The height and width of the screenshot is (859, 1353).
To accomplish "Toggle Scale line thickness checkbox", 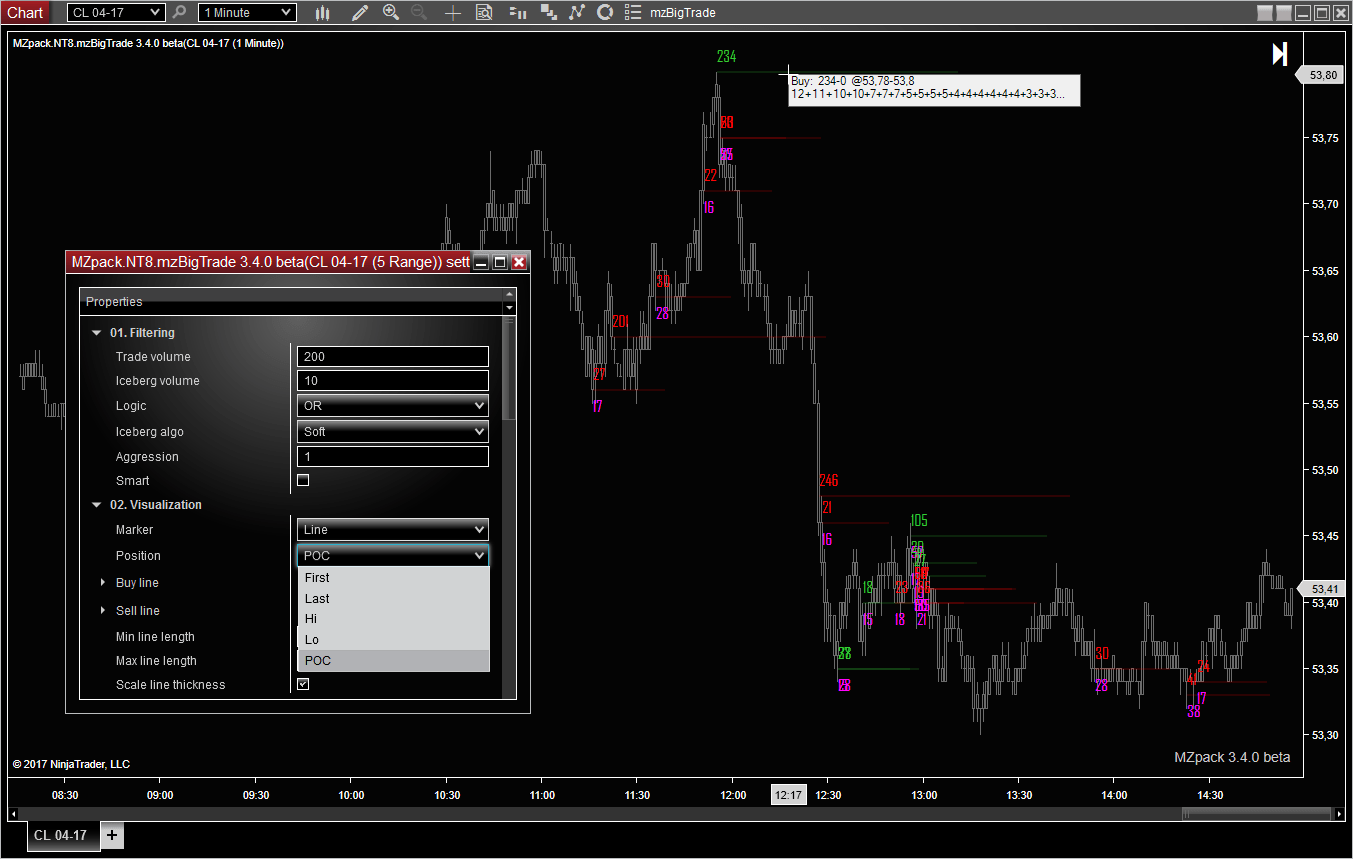I will 303,684.
